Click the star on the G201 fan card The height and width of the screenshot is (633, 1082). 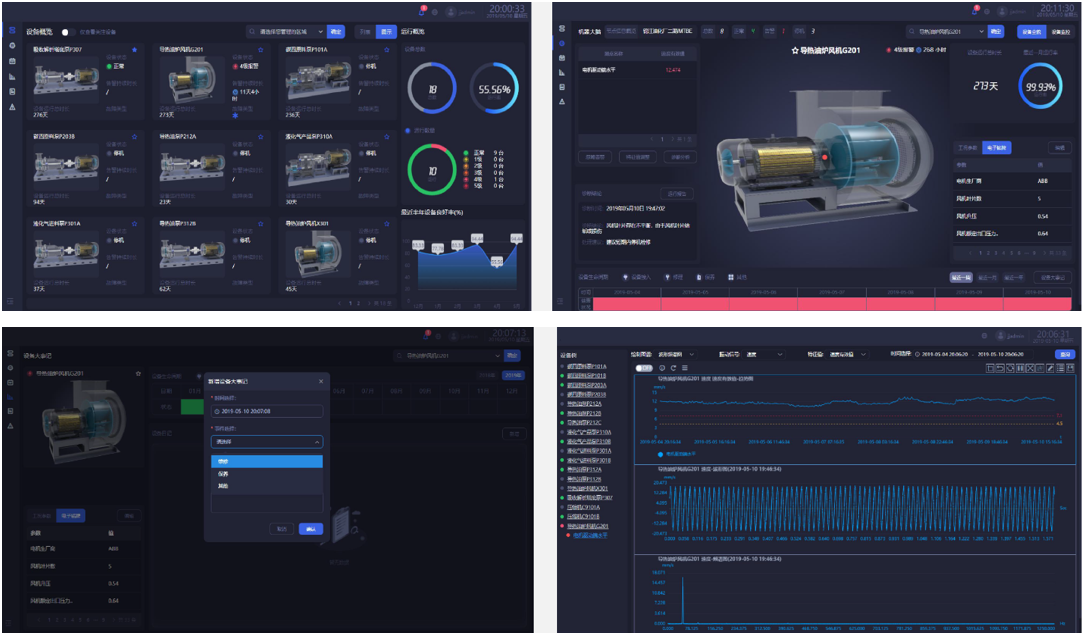260,50
